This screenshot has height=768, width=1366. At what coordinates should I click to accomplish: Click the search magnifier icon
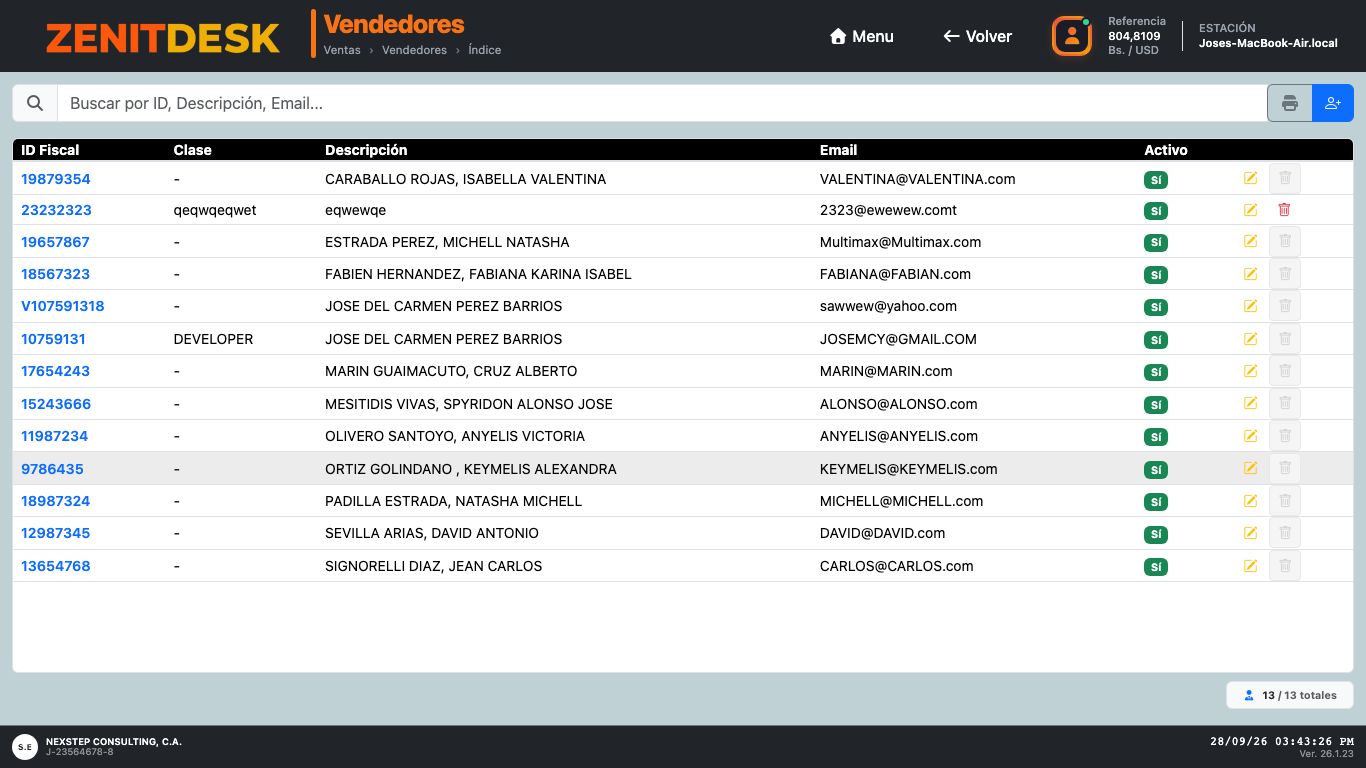click(35, 103)
